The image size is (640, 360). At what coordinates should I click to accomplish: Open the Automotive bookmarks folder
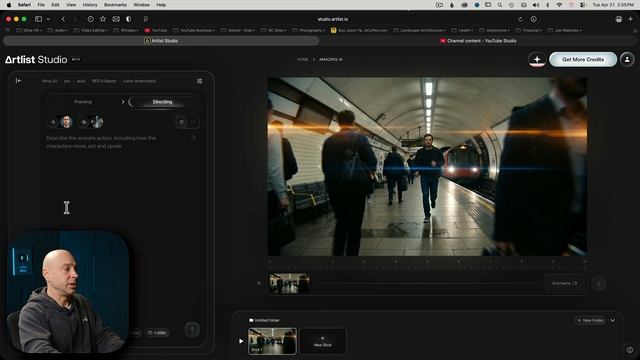[x=495, y=30]
